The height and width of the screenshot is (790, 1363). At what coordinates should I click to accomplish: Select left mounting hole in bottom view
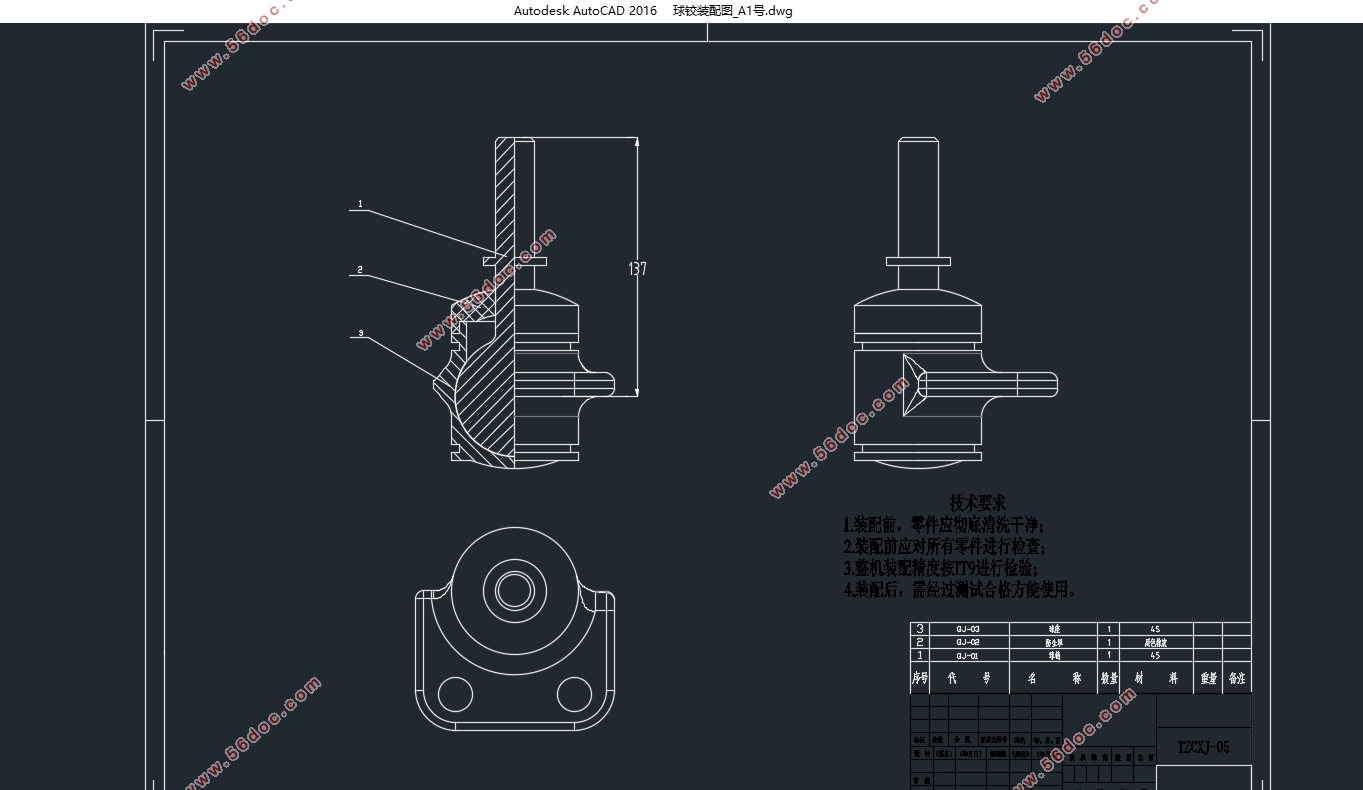455,693
